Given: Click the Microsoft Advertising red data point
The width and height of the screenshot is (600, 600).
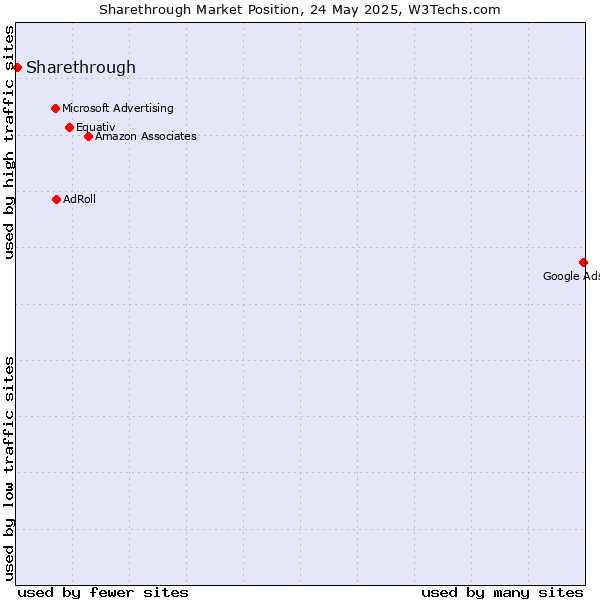Looking at the screenshot, I should [55, 109].
